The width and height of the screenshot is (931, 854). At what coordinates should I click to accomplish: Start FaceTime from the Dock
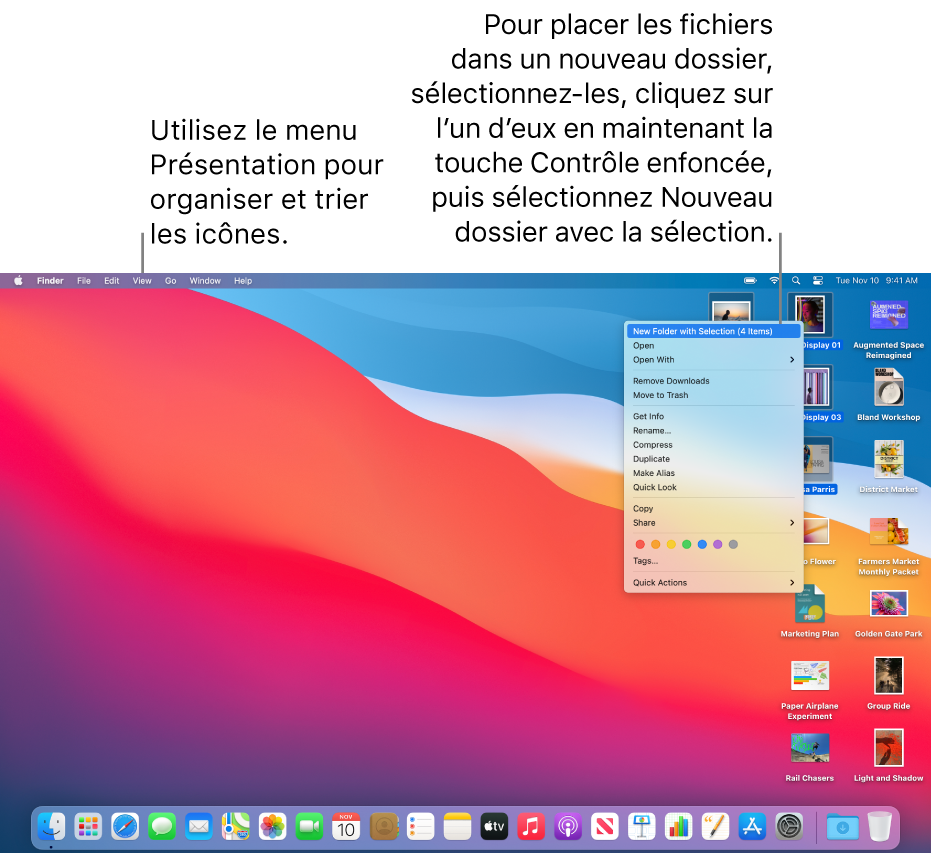click(309, 826)
